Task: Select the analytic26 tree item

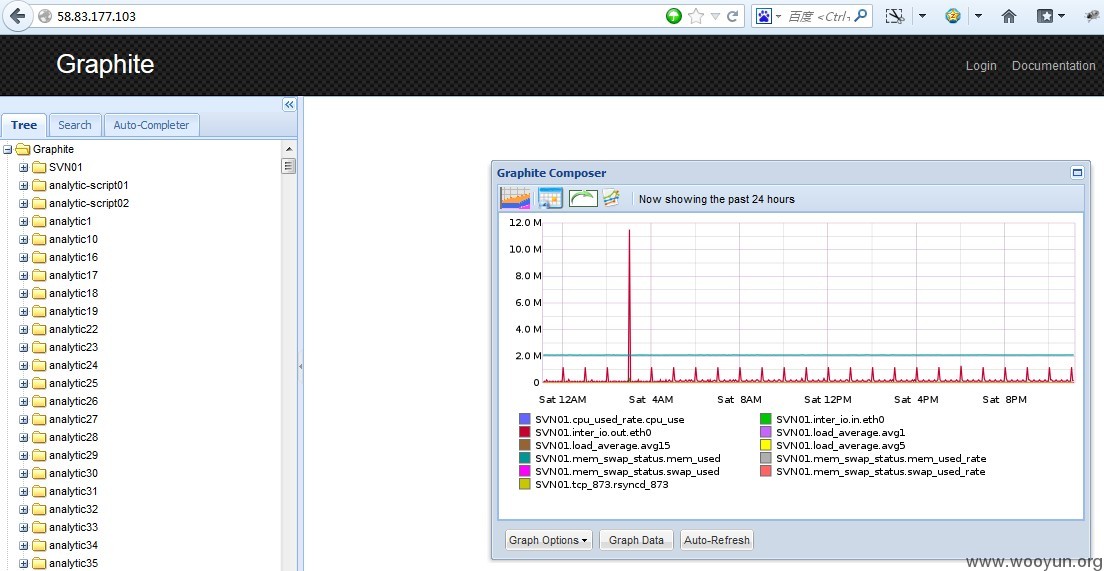Action: [73, 401]
